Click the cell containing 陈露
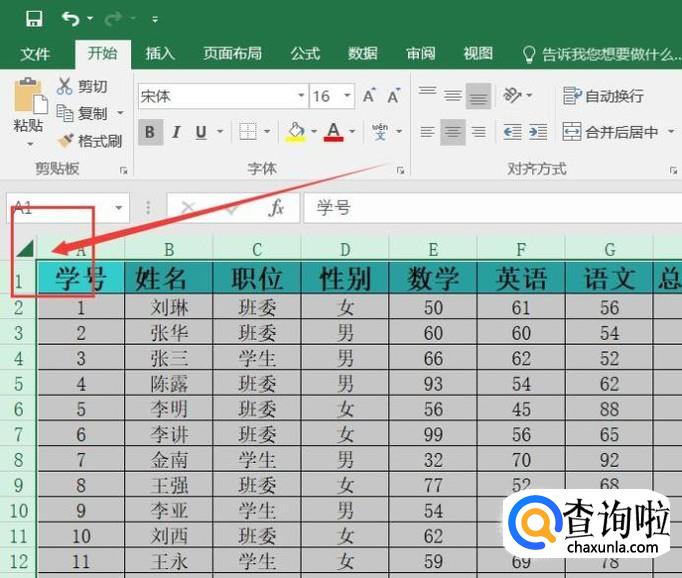682x578 pixels. (x=169, y=384)
